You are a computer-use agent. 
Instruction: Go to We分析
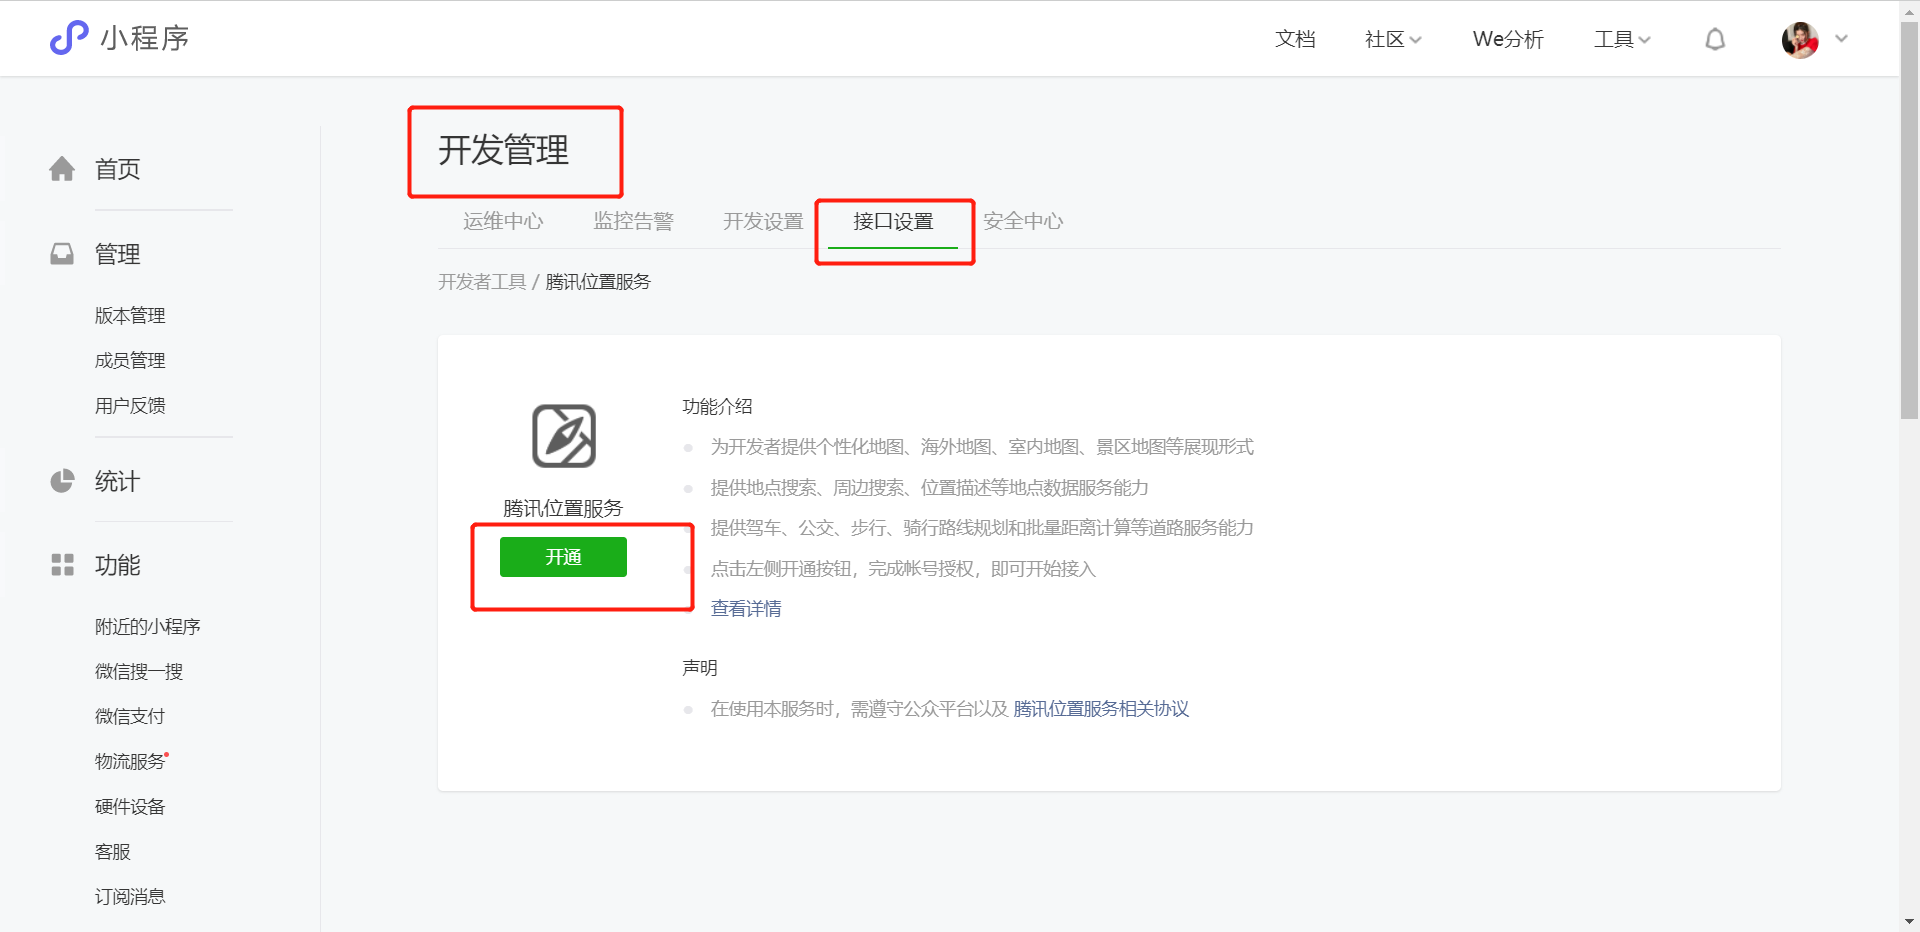click(1508, 39)
